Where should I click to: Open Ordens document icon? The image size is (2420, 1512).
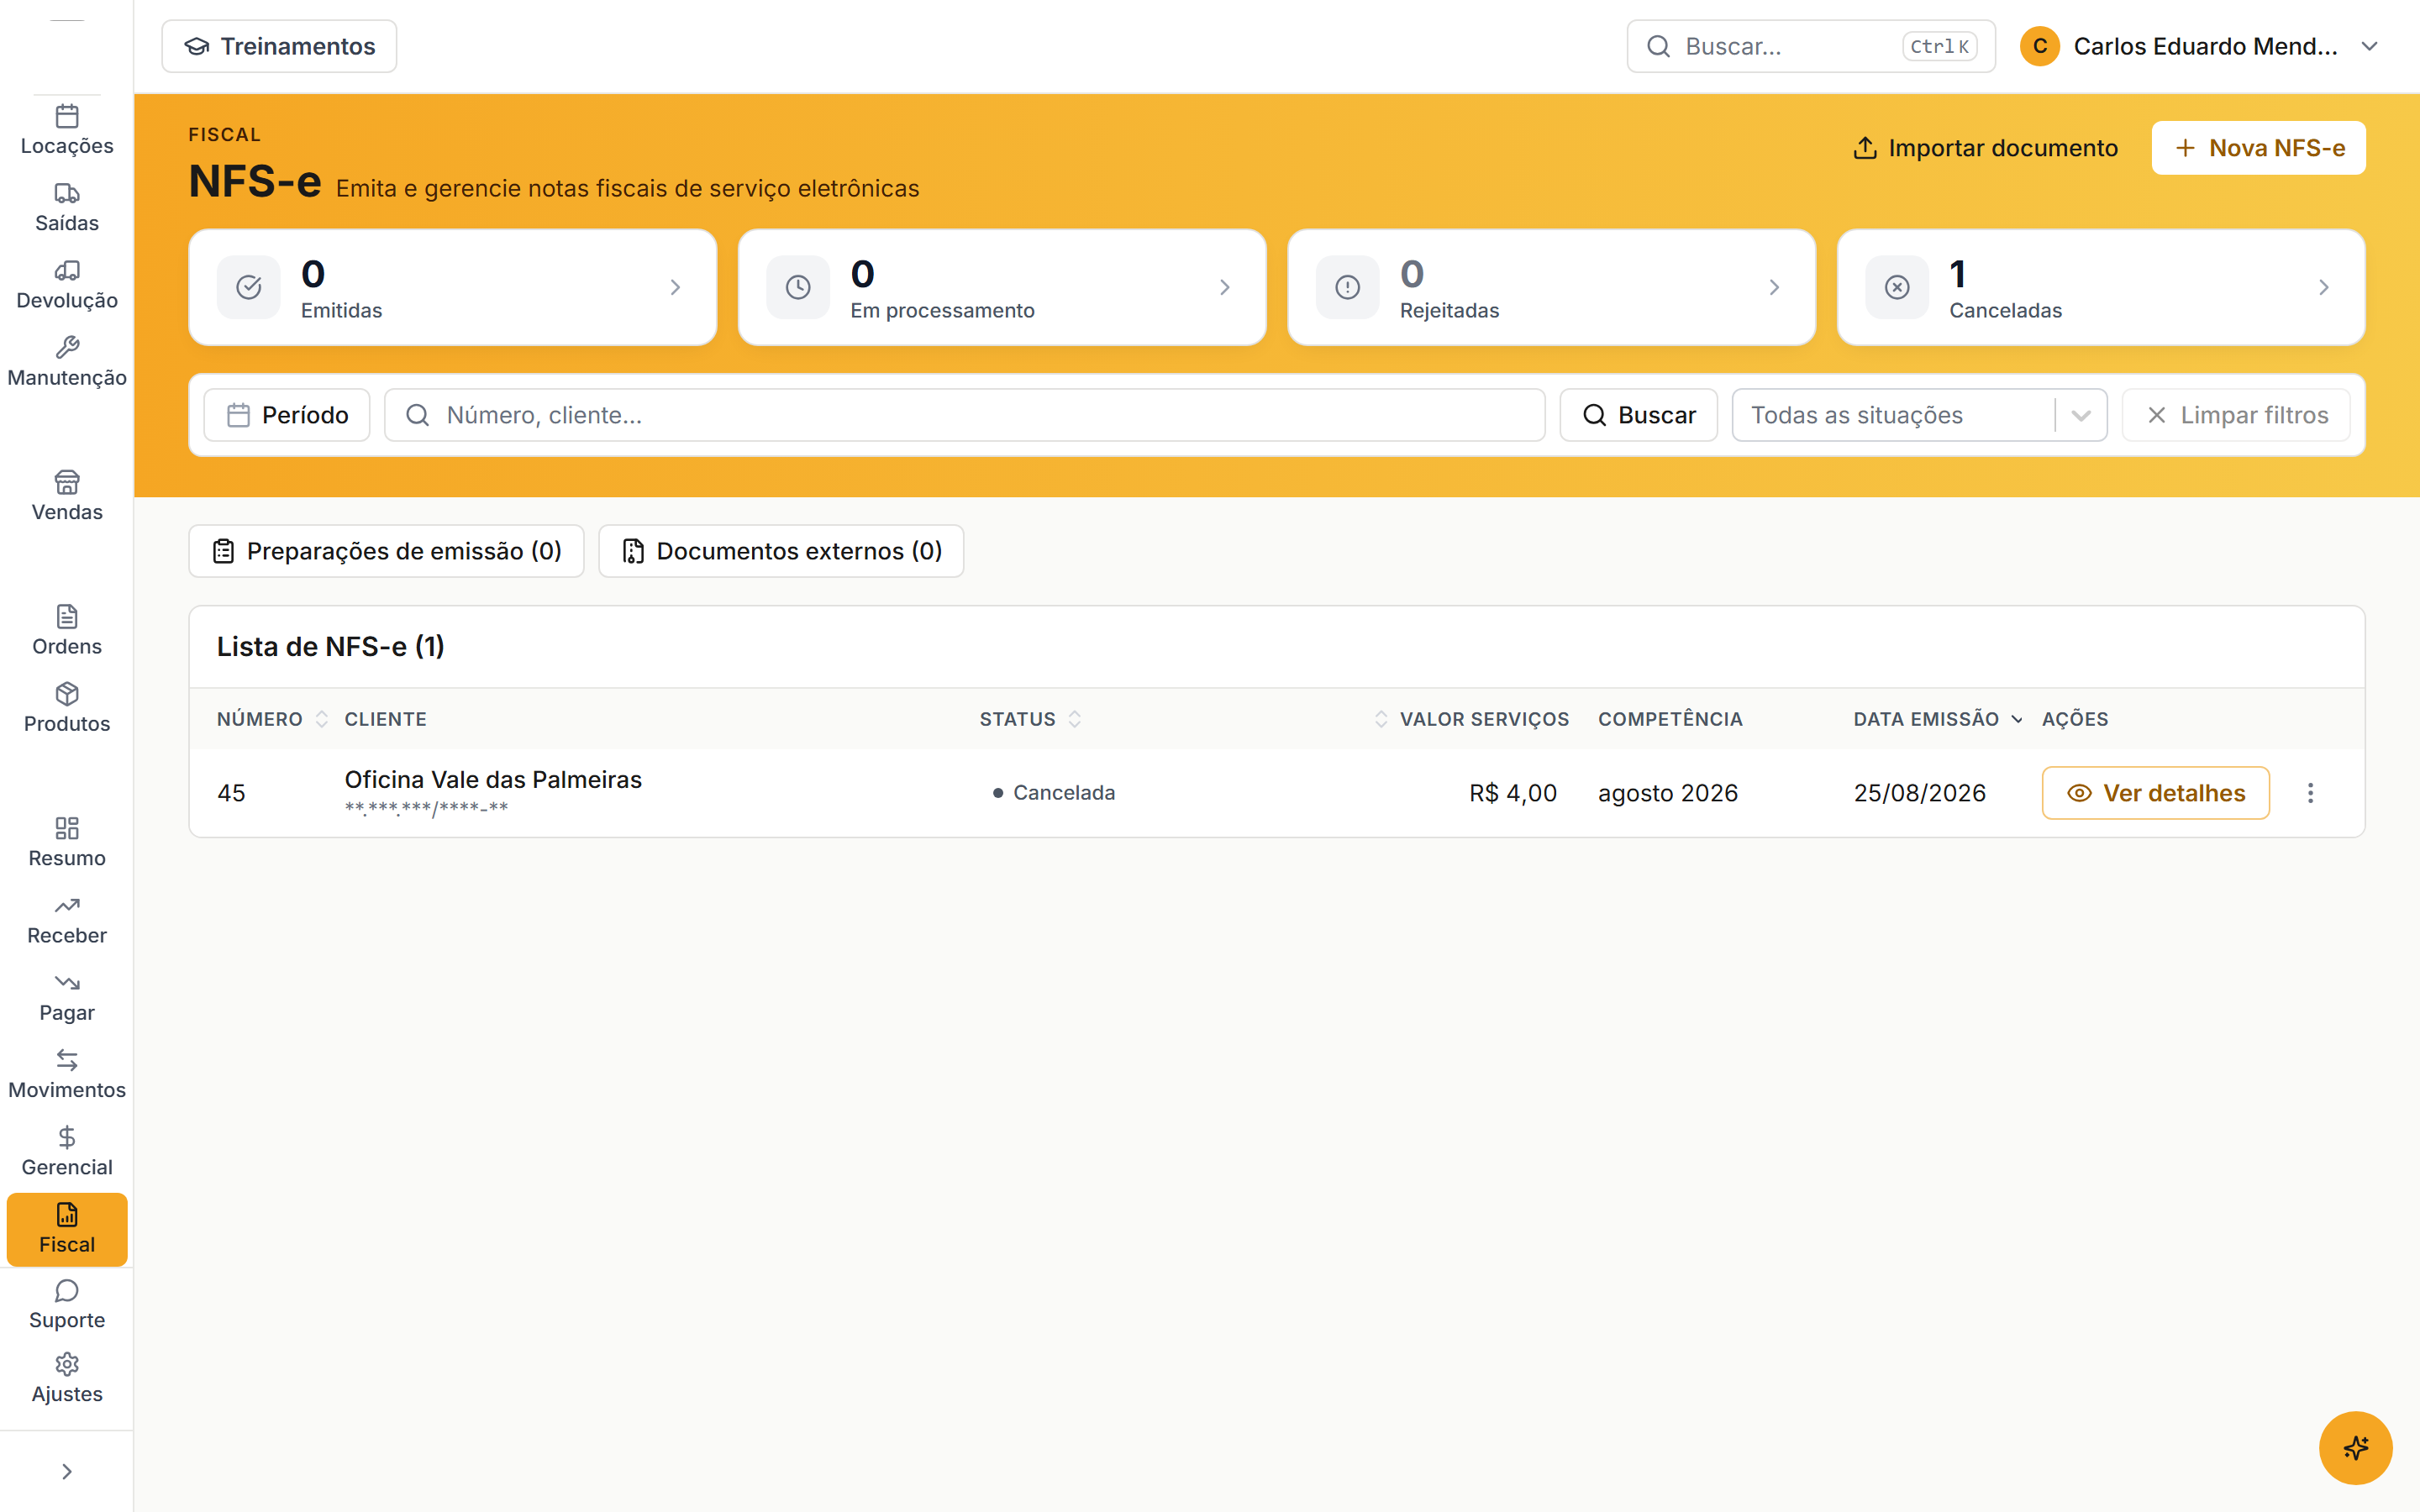[x=67, y=616]
